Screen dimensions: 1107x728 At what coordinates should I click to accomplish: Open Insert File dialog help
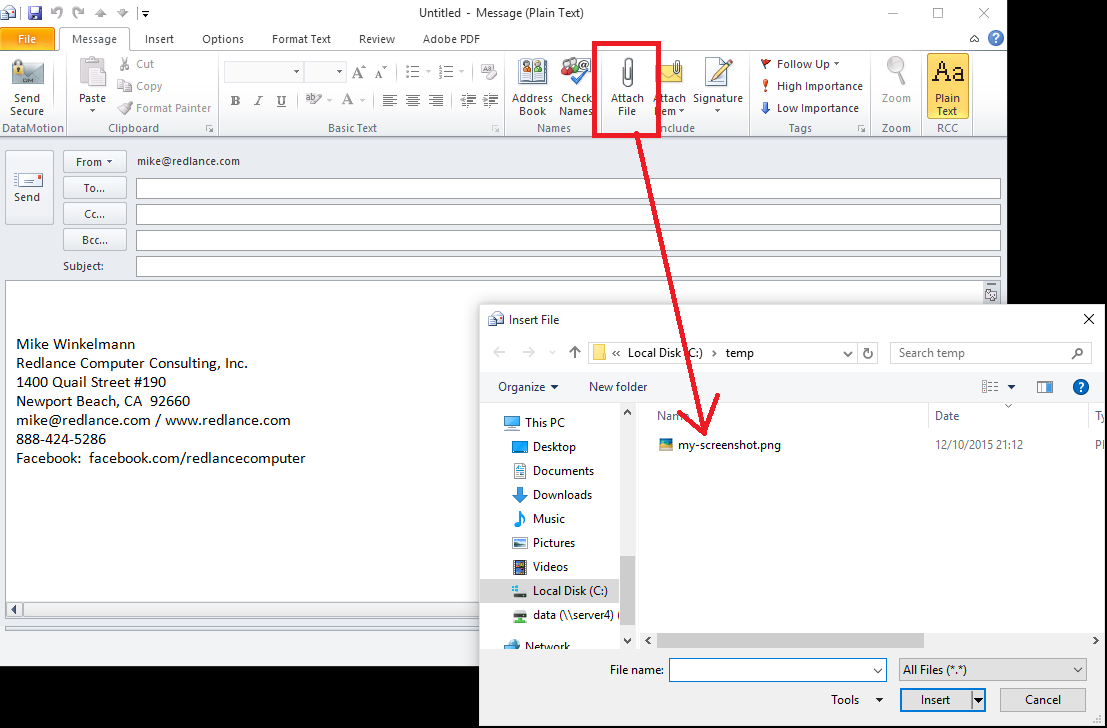click(1080, 387)
